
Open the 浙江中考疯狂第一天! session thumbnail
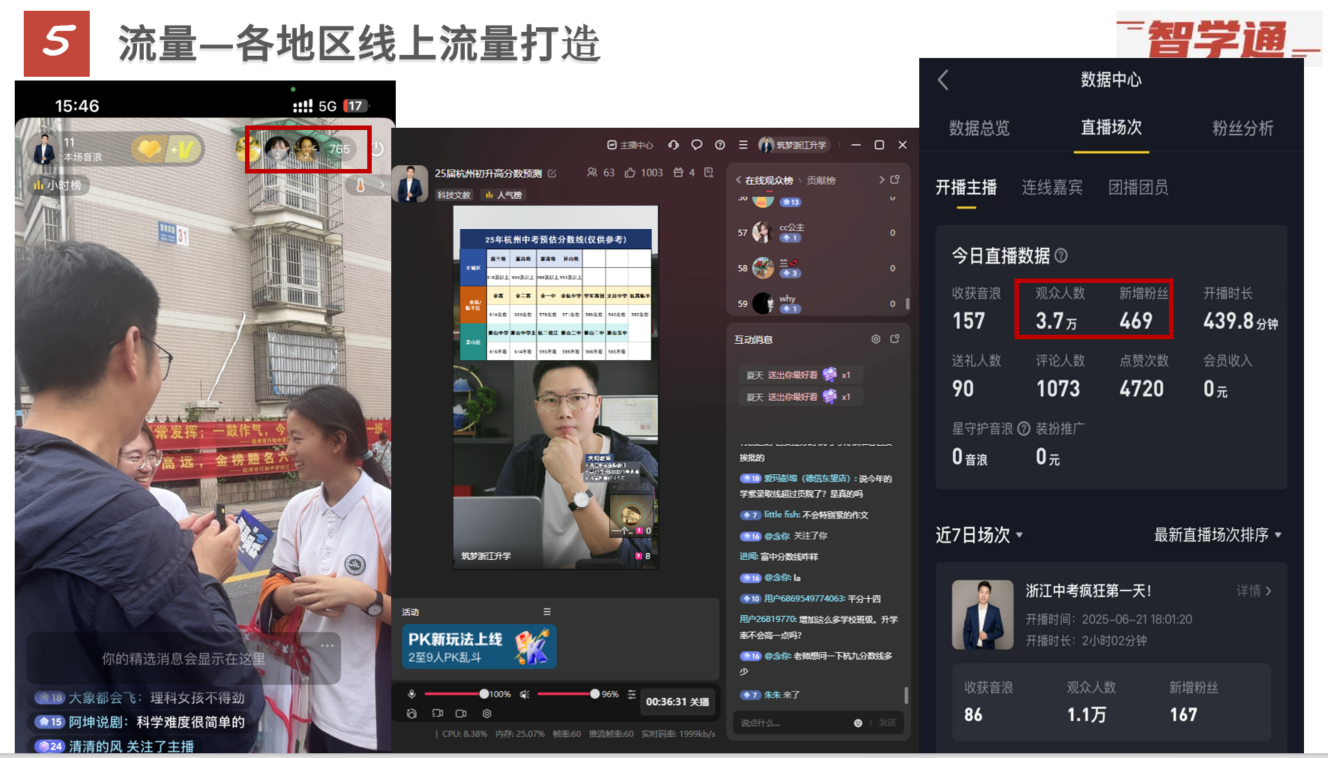coord(982,615)
